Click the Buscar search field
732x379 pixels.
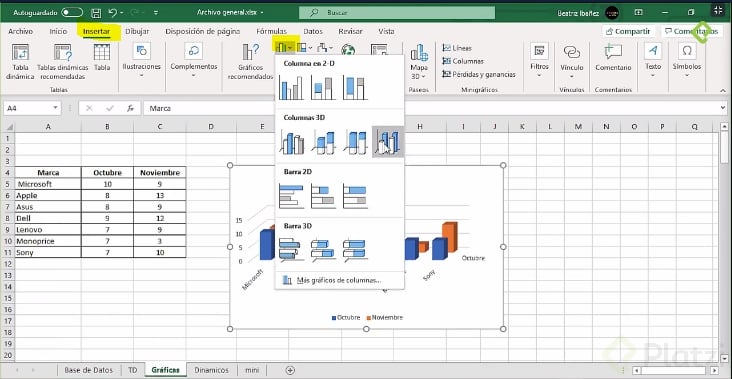397,13
